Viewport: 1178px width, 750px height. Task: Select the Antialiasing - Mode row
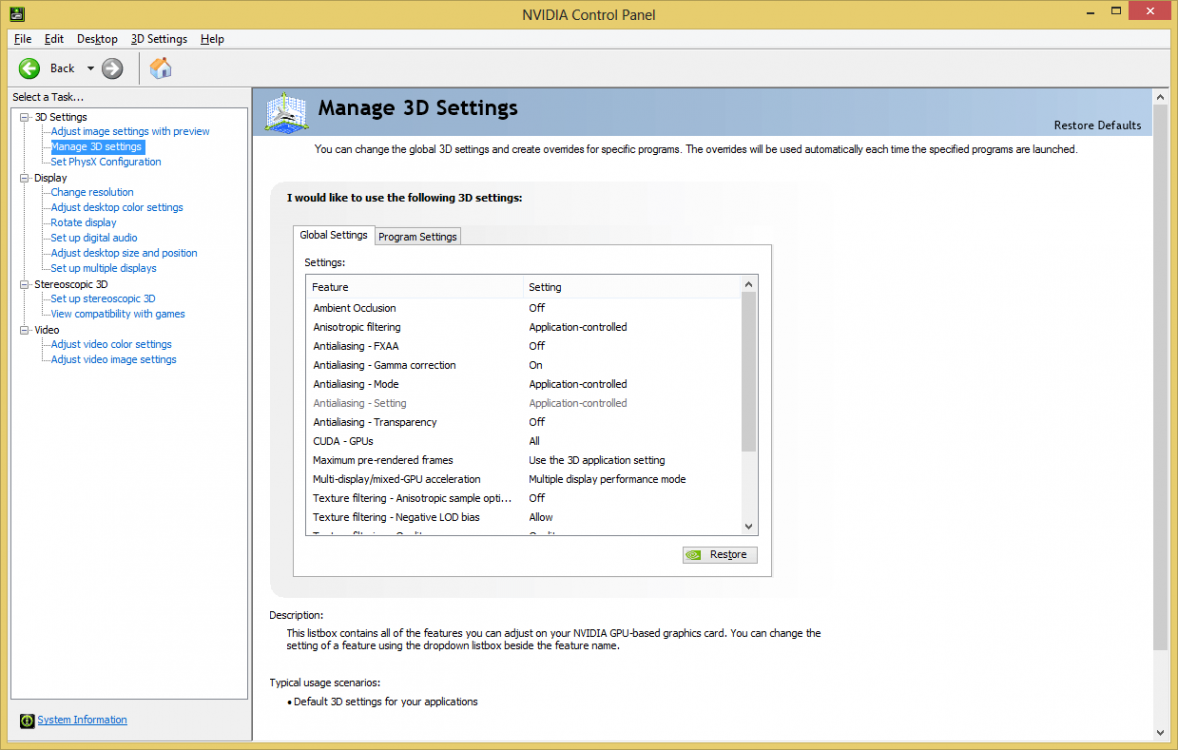point(524,384)
